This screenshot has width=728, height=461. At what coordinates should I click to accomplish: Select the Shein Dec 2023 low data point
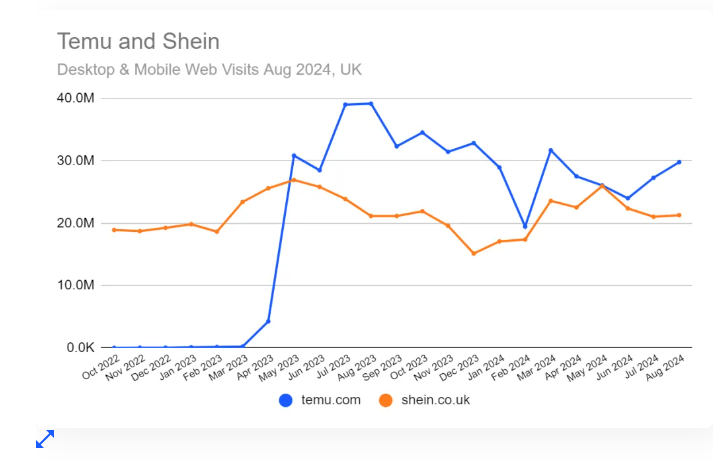click(x=474, y=253)
